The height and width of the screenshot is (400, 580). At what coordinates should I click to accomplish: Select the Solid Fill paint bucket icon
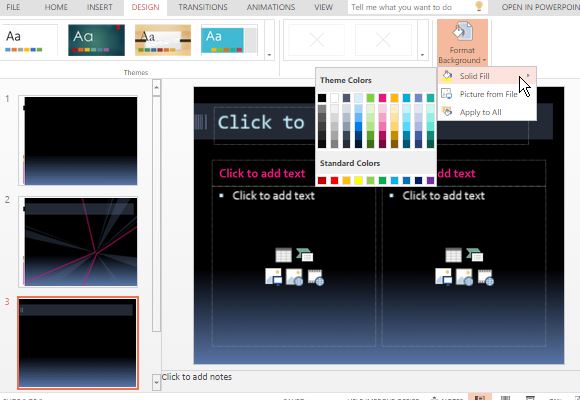447,75
